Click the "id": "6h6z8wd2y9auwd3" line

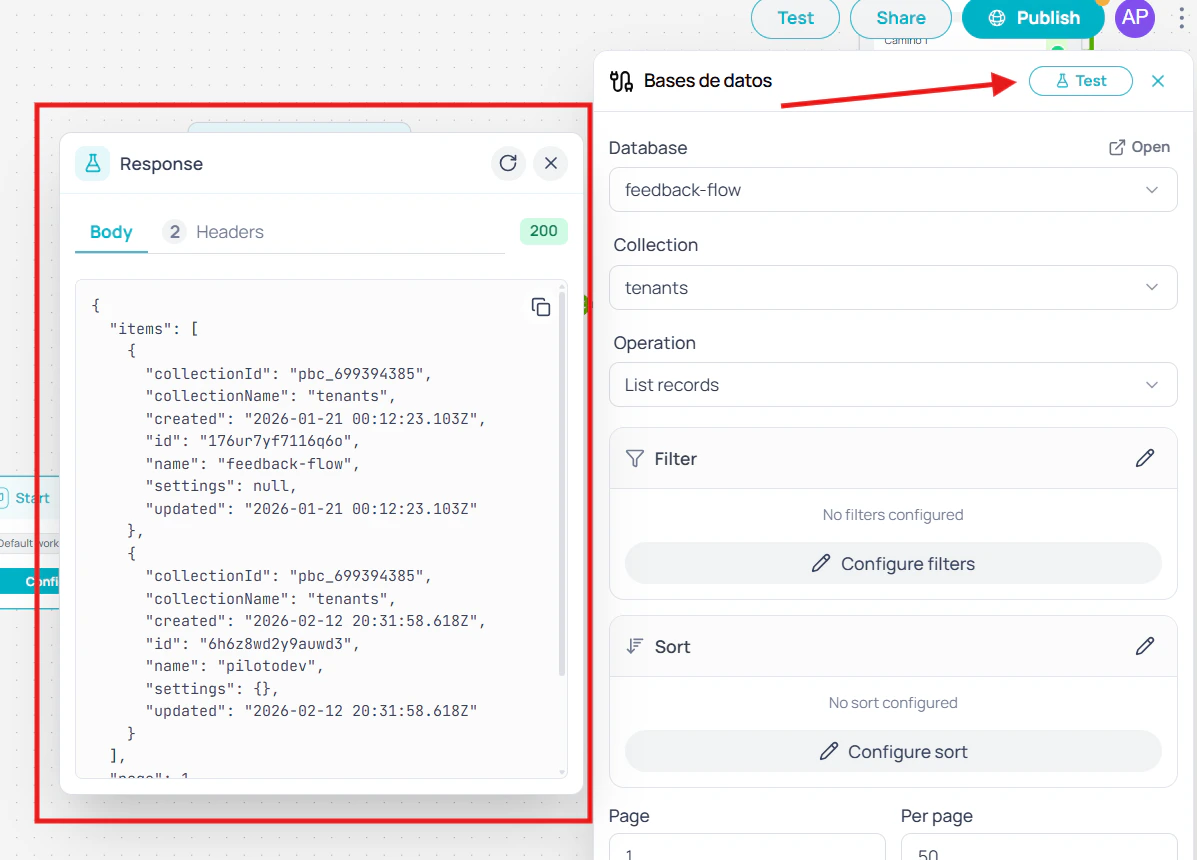(x=252, y=644)
